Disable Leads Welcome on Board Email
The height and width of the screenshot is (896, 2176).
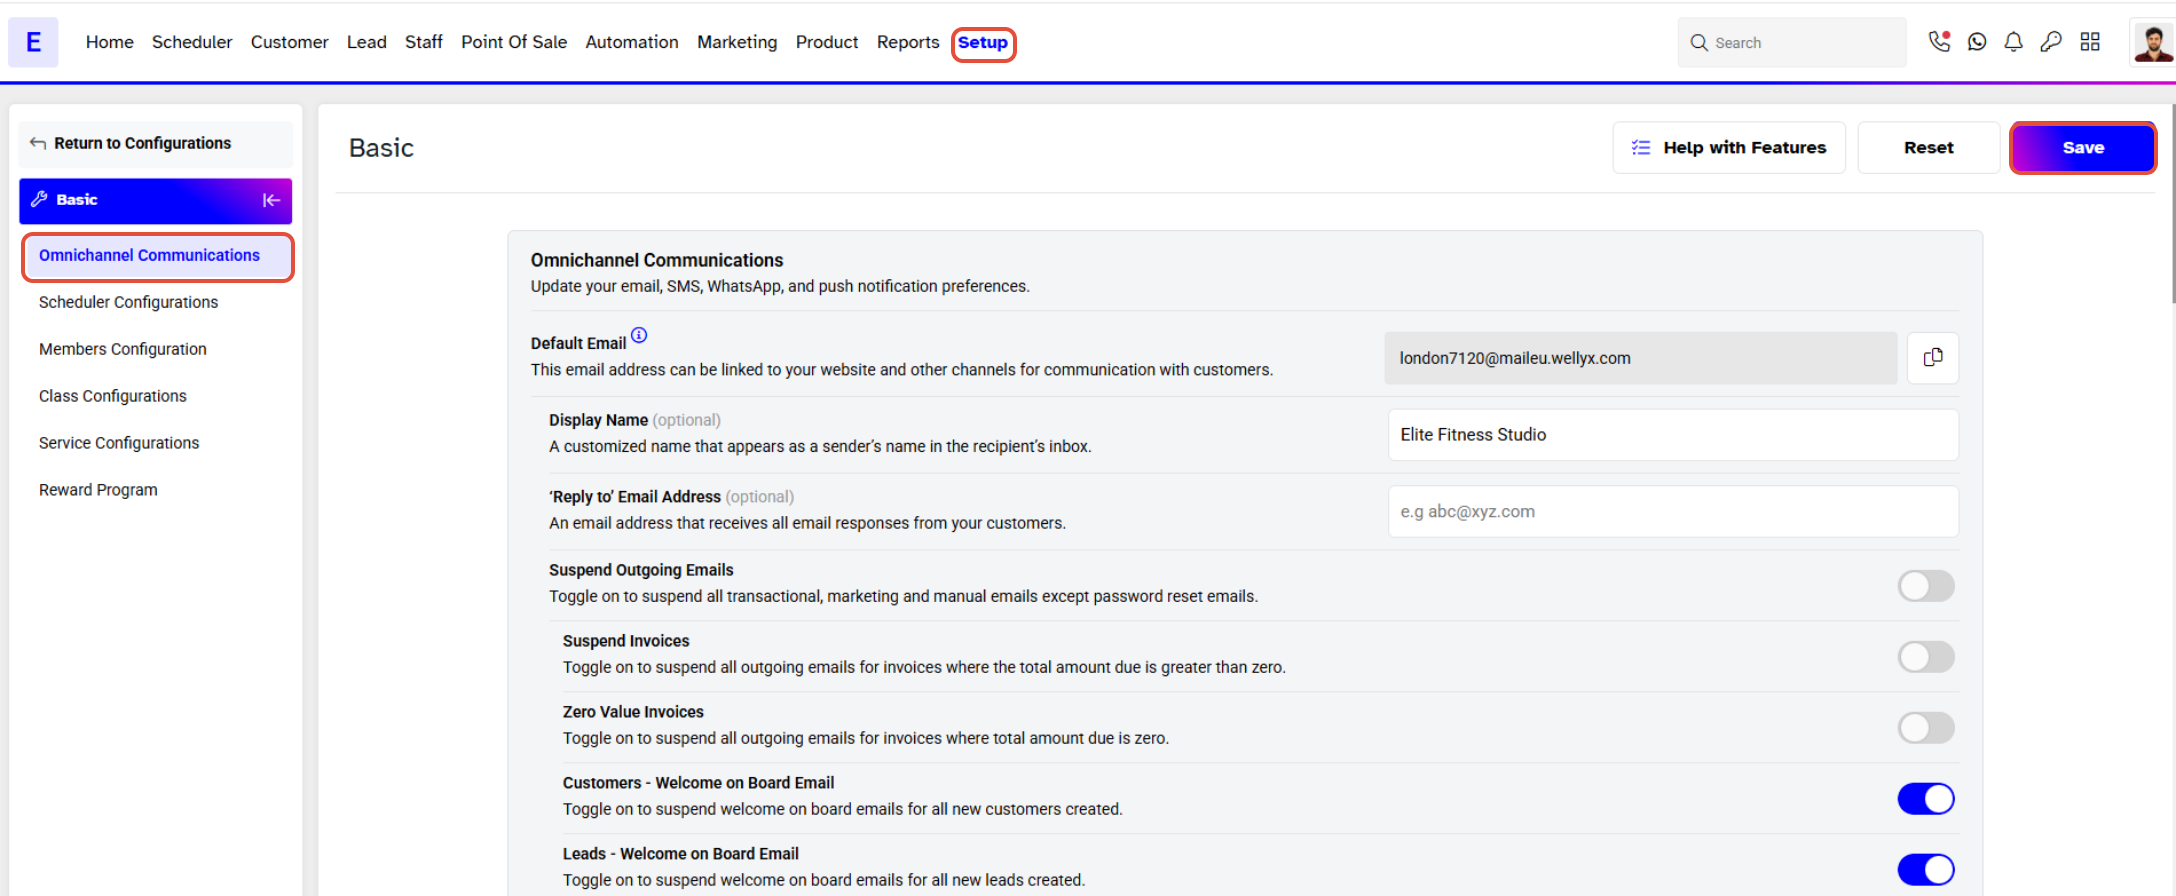(1926, 870)
